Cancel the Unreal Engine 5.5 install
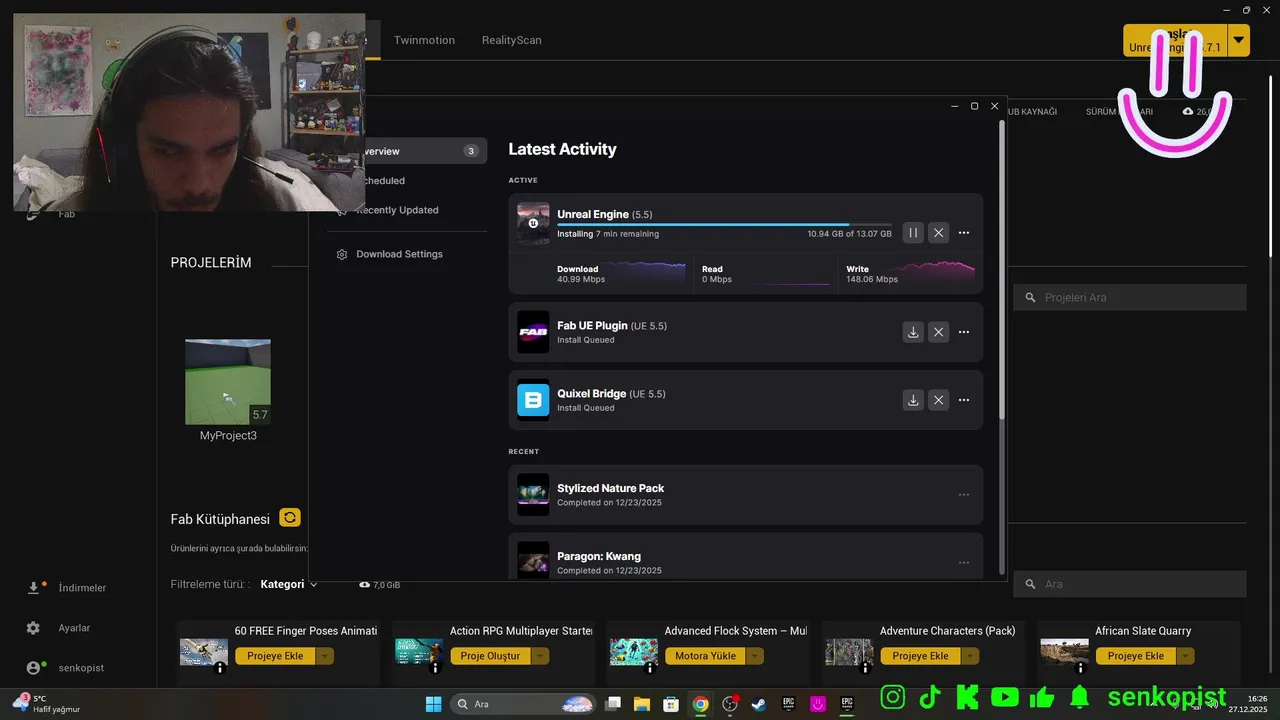The width and height of the screenshot is (1280, 720). (938, 233)
